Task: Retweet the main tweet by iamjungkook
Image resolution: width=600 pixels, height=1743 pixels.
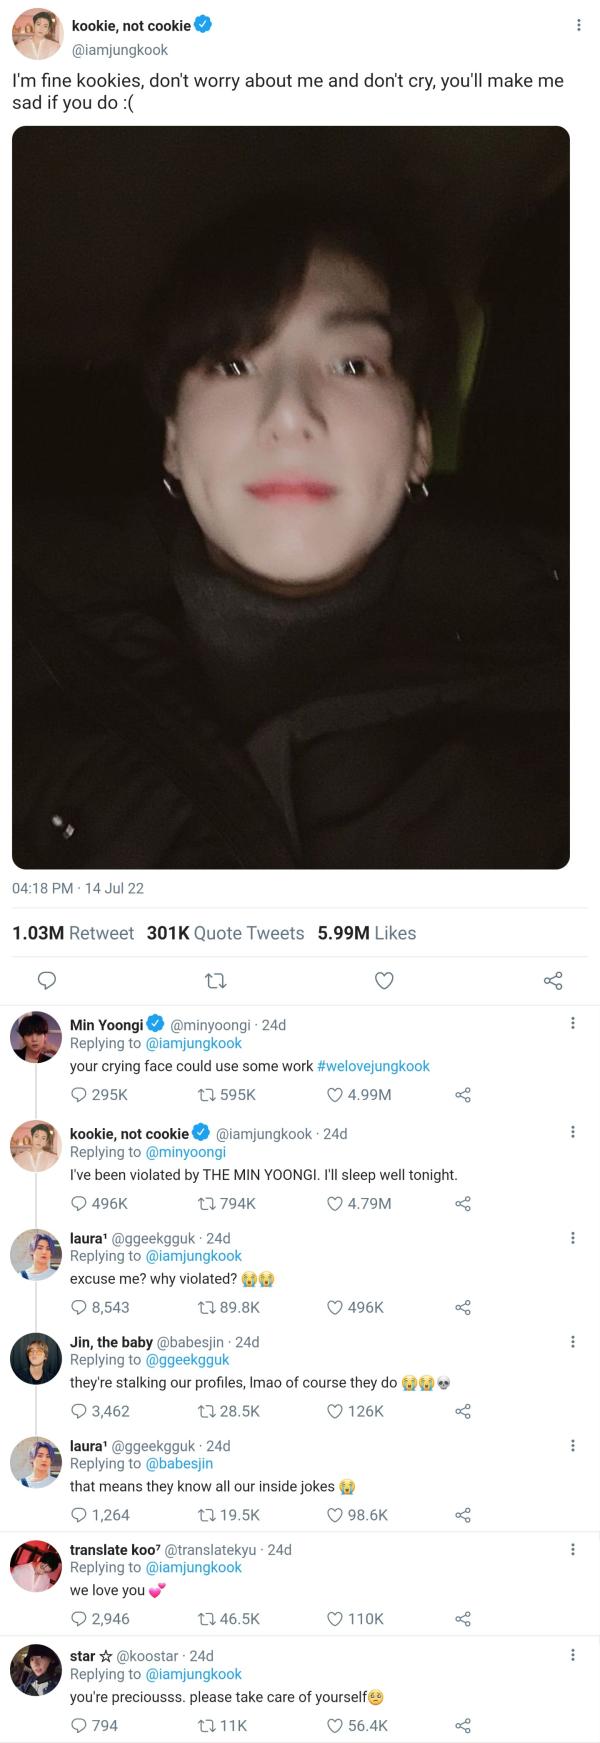Action: [x=215, y=980]
